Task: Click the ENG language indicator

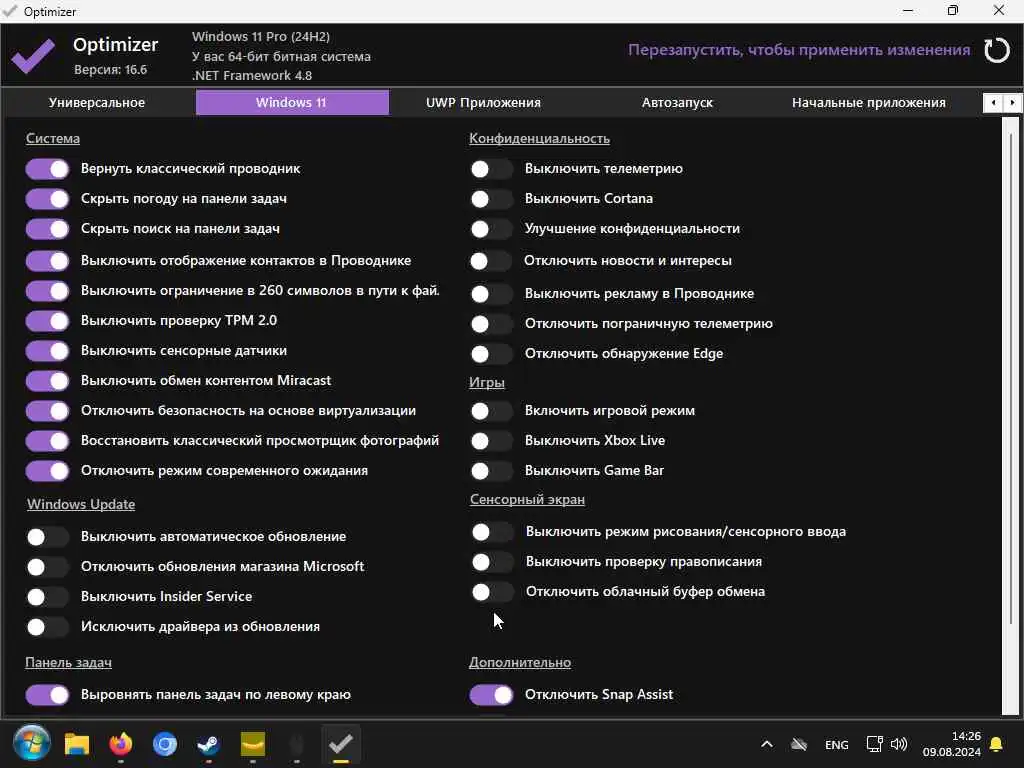Action: (837, 744)
